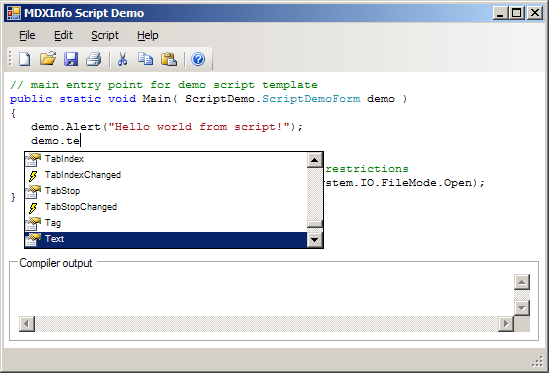Click the Compiler output left scroll arrow
Image resolution: width=549 pixels, height=373 pixels.
click(27, 324)
